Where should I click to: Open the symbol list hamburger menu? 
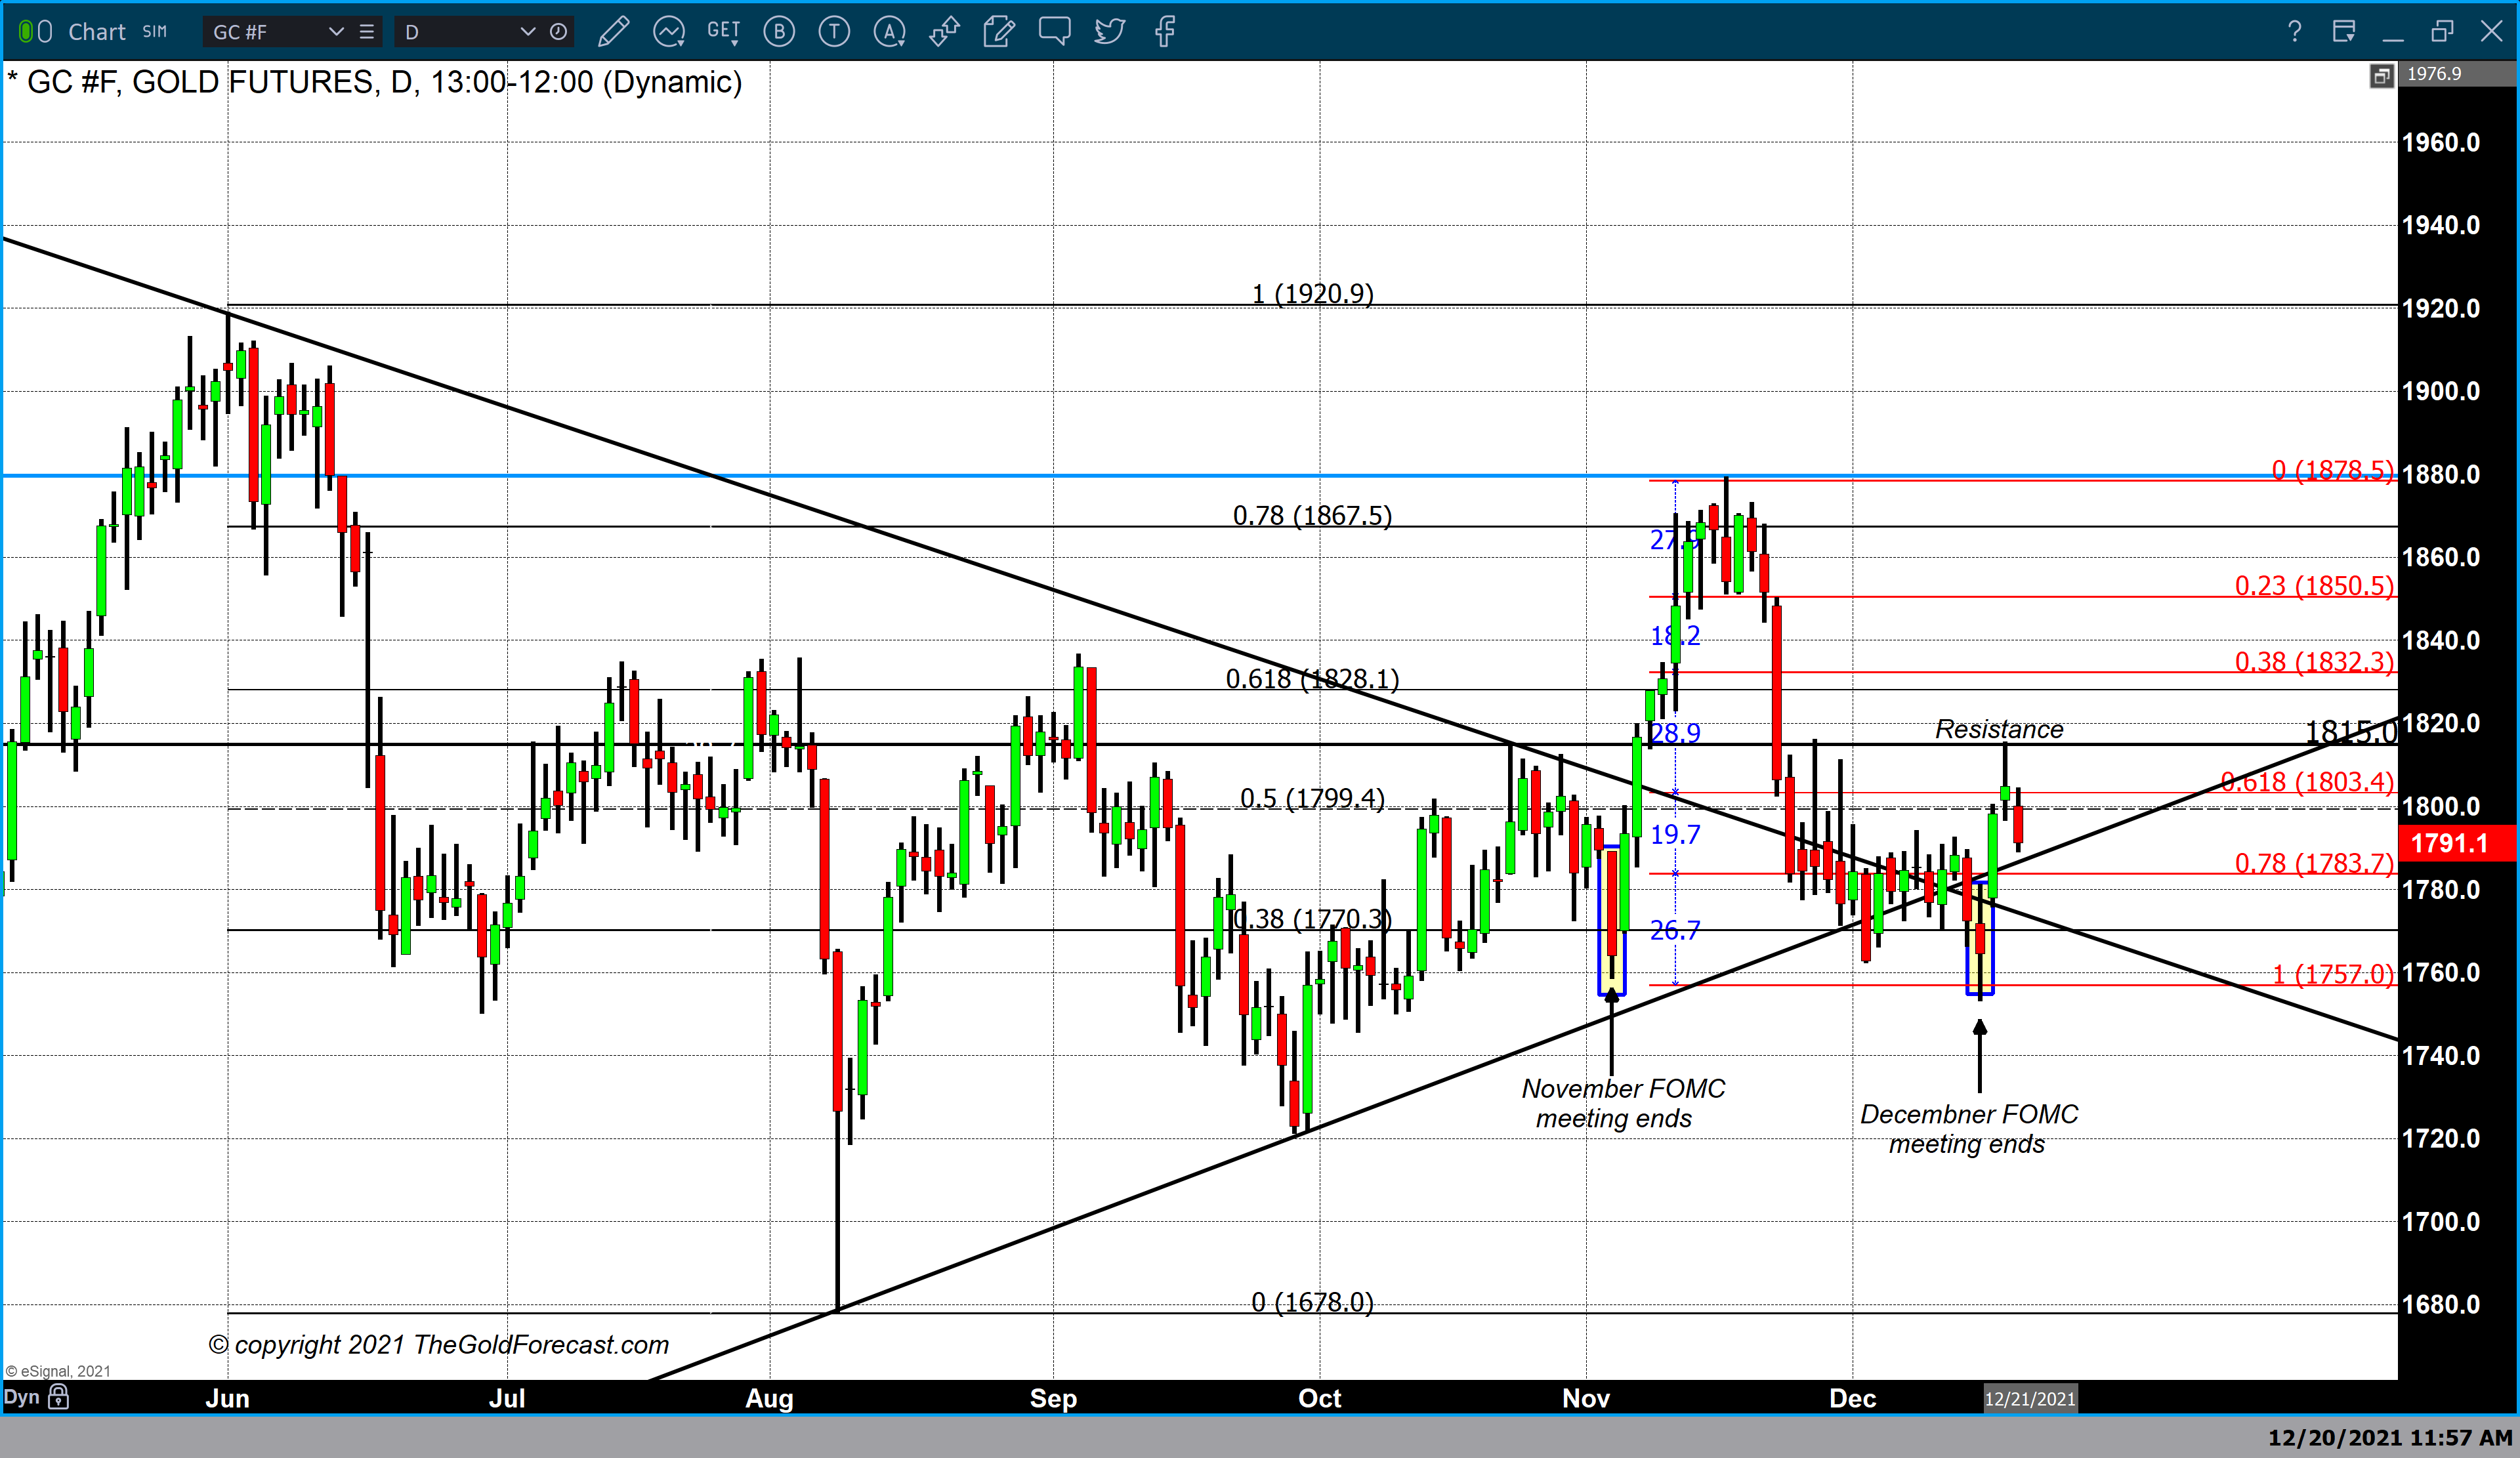coord(367,32)
